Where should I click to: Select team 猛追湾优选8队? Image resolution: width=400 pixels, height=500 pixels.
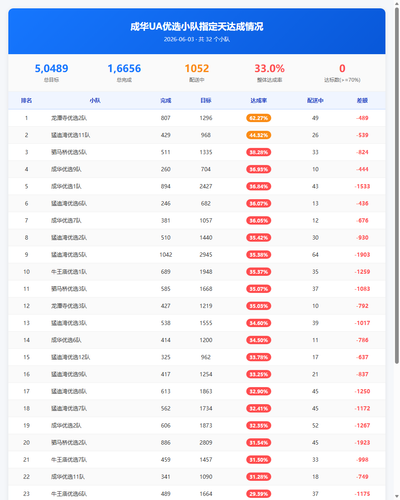coord(69,391)
